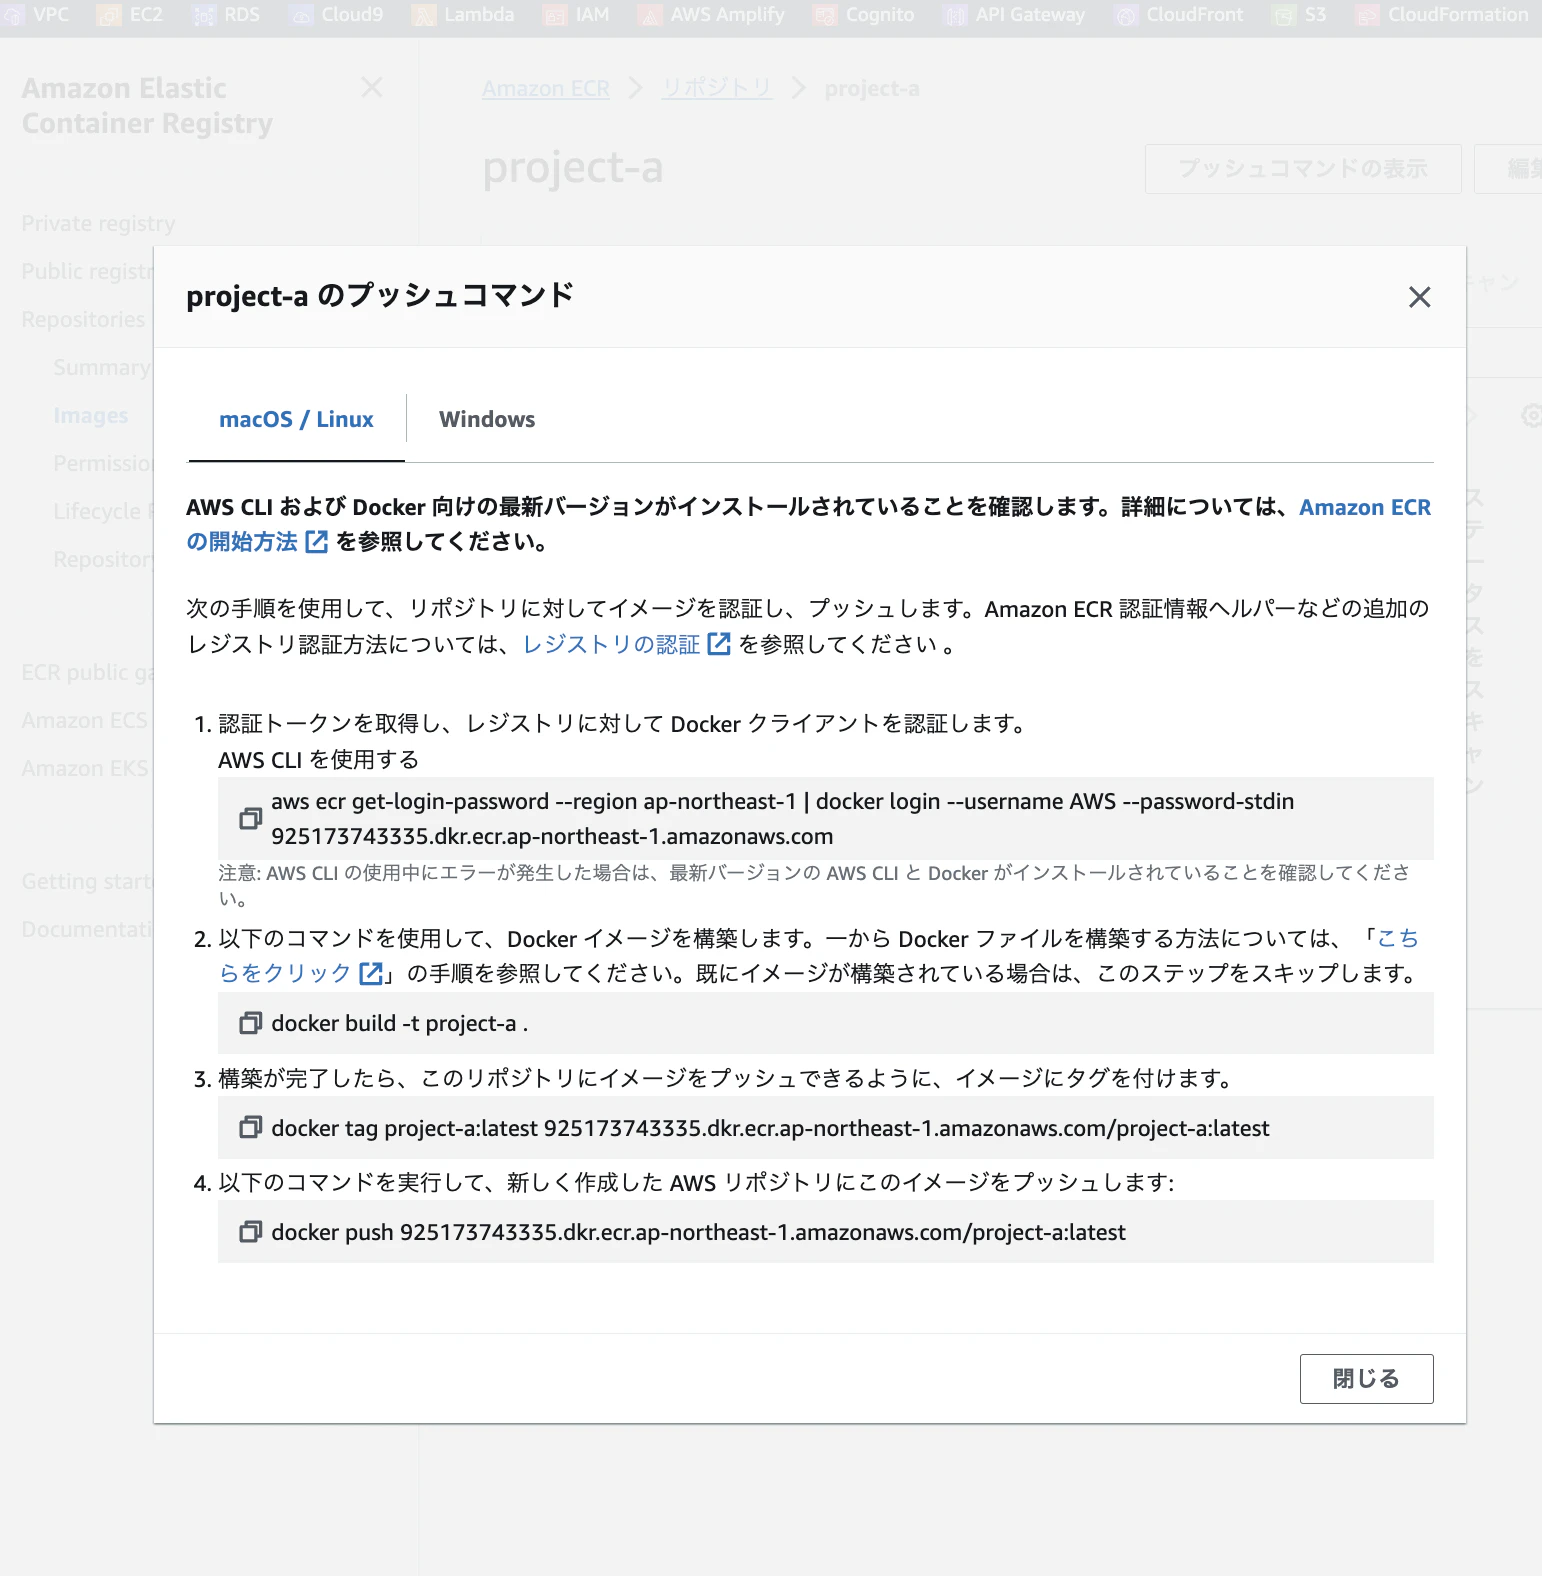Click the aws ecr get-login-password command text

782,819
